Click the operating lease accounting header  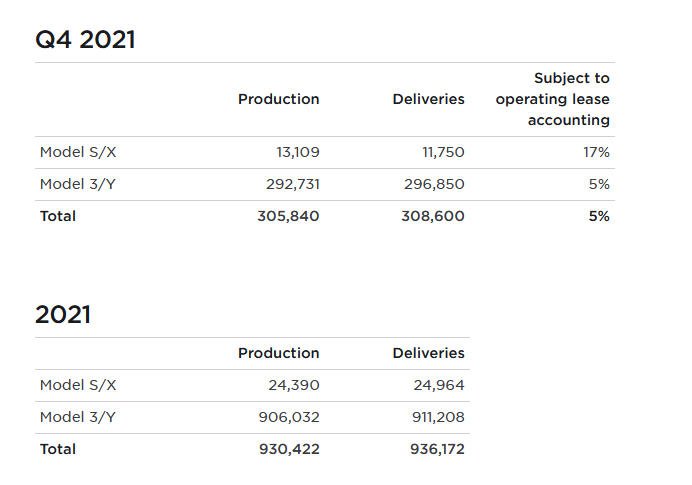(552, 99)
